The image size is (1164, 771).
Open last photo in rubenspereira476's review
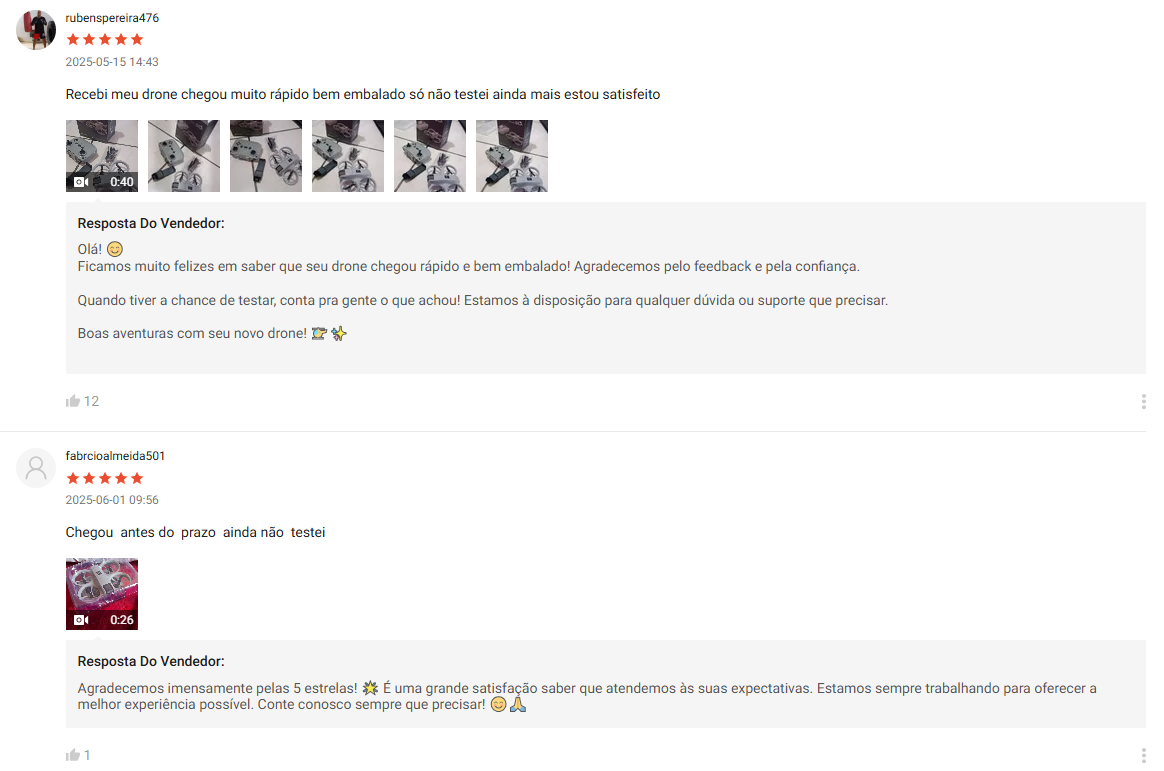click(x=512, y=156)
